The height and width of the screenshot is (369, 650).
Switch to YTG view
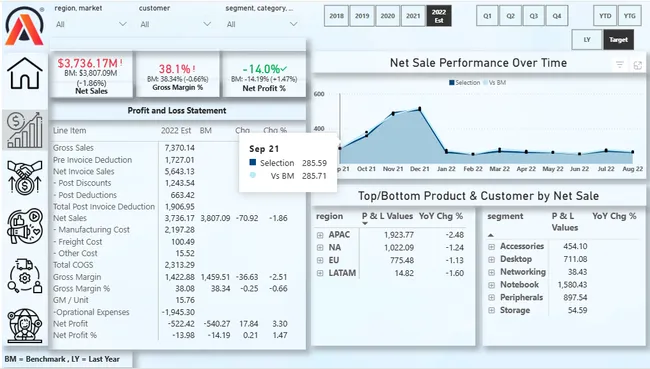point(629,16)
